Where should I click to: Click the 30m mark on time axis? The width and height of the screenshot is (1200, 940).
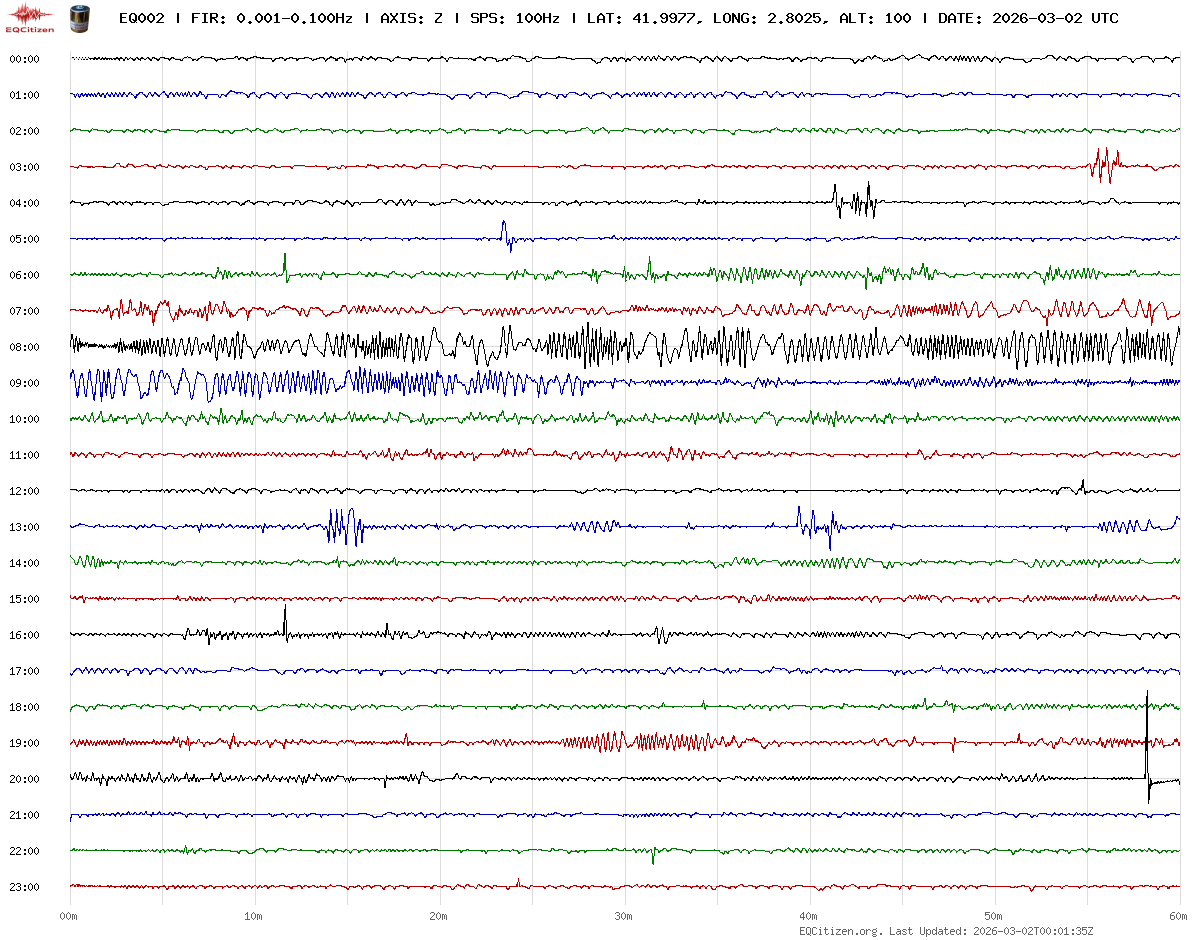click(x=623, y=916)
